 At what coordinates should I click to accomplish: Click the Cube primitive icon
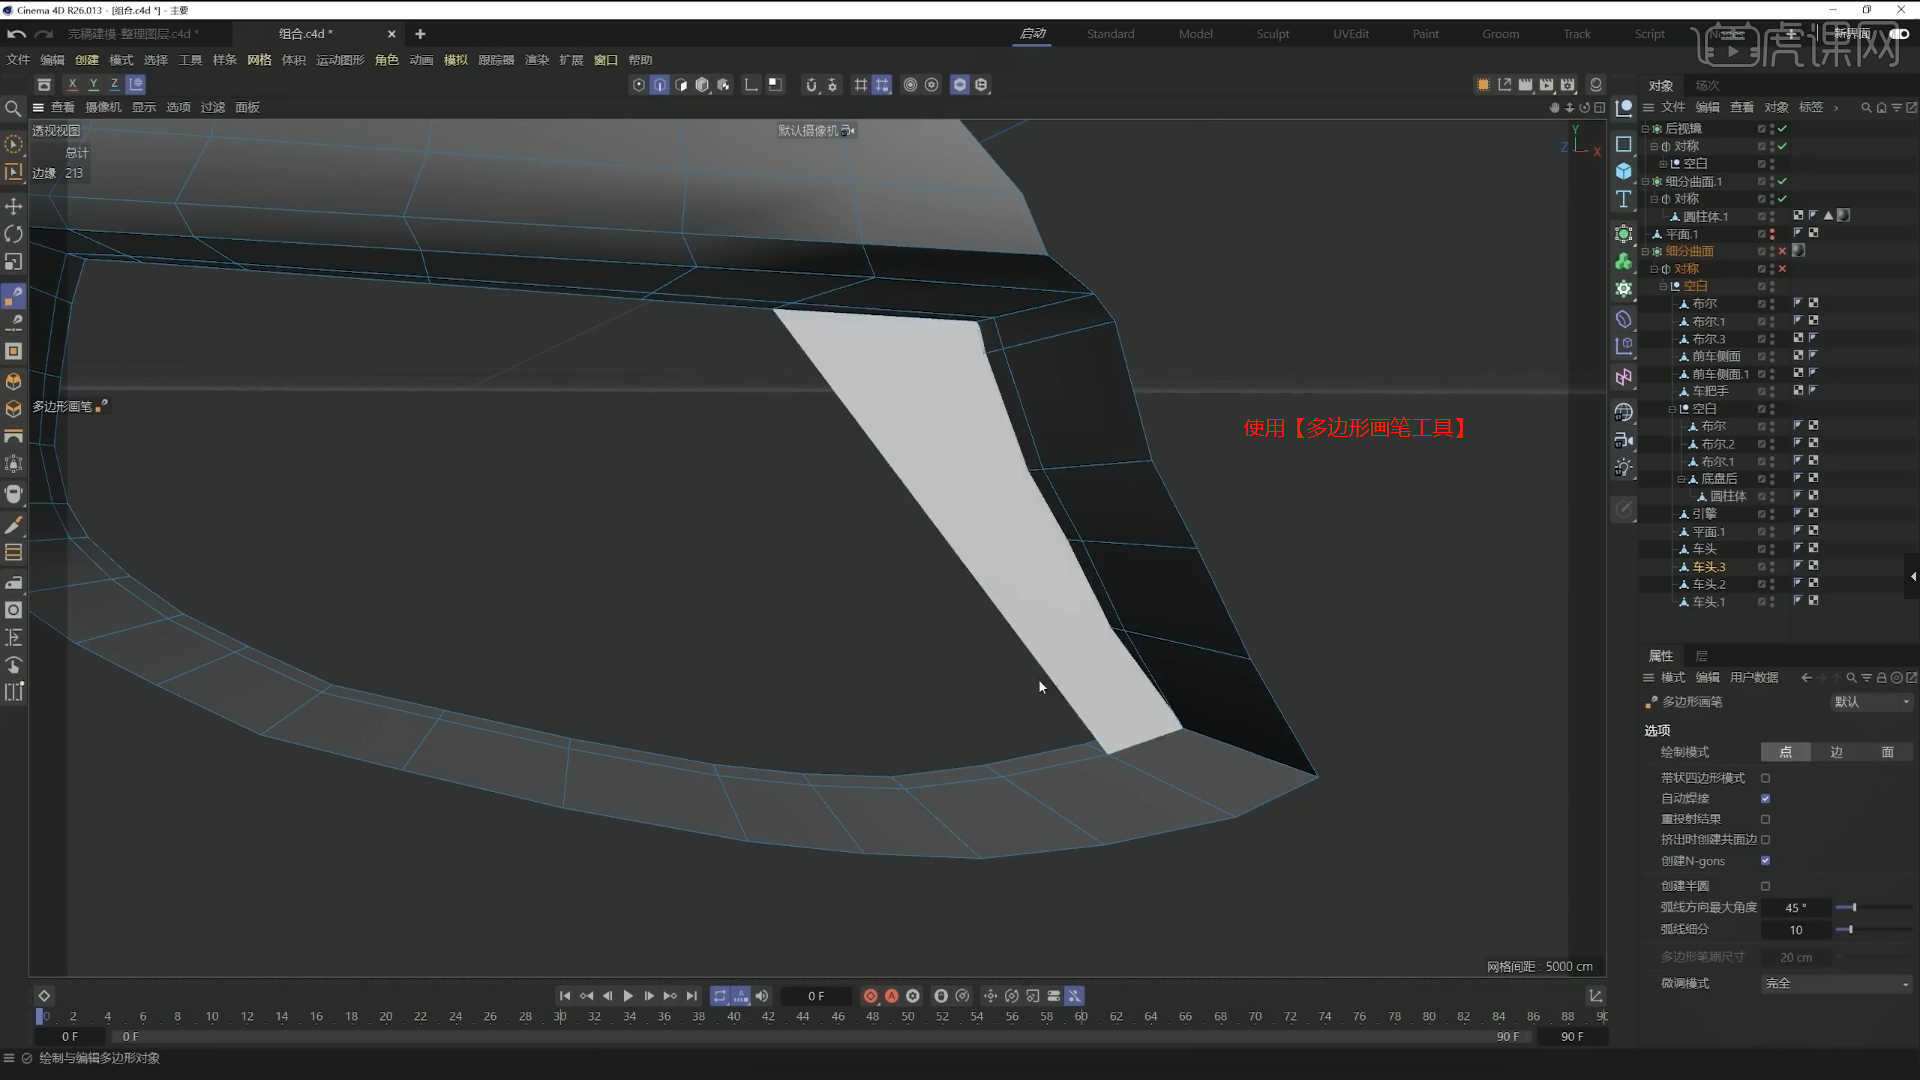[x=1624, y=171]
